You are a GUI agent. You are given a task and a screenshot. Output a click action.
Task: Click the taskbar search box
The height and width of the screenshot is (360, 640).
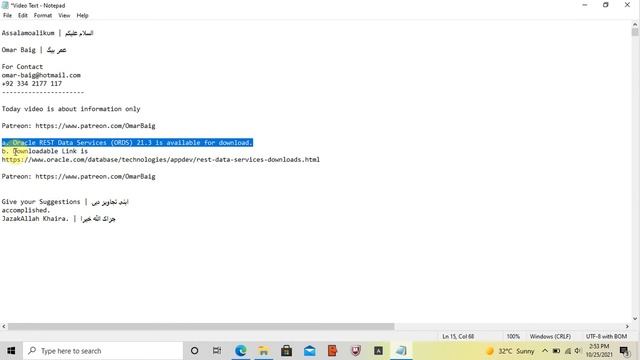(x=103, y=351)
